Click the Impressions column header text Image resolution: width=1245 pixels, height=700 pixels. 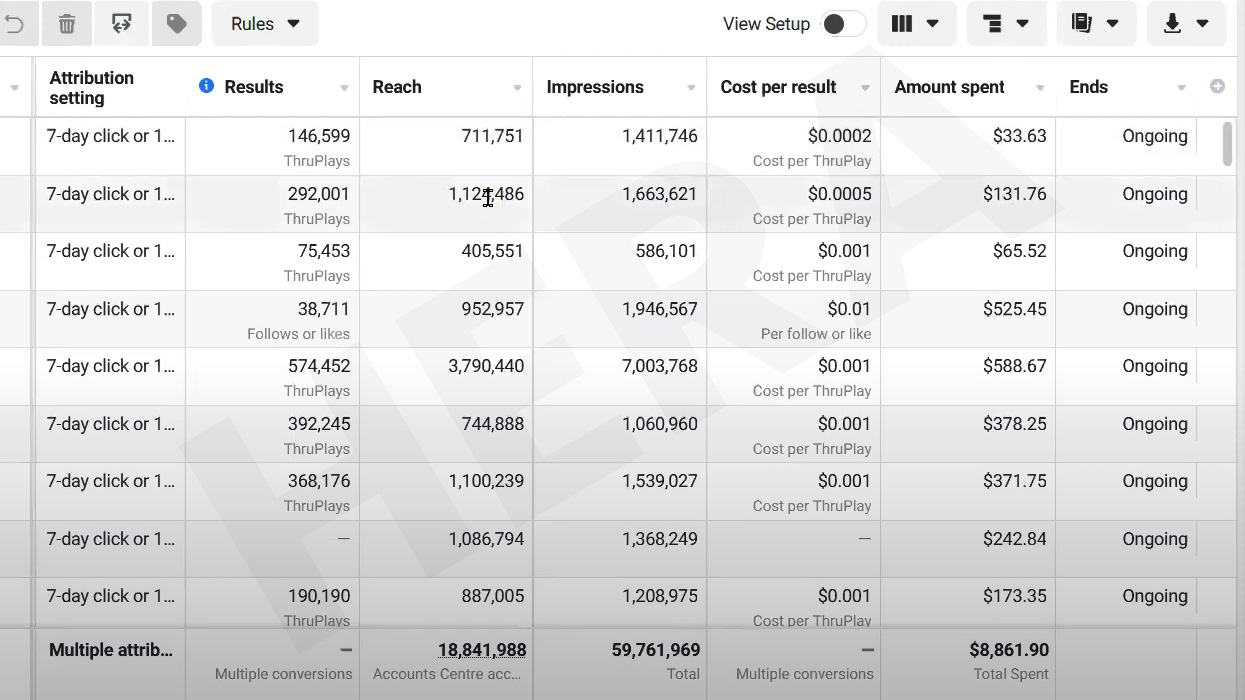tap(595, 87)
